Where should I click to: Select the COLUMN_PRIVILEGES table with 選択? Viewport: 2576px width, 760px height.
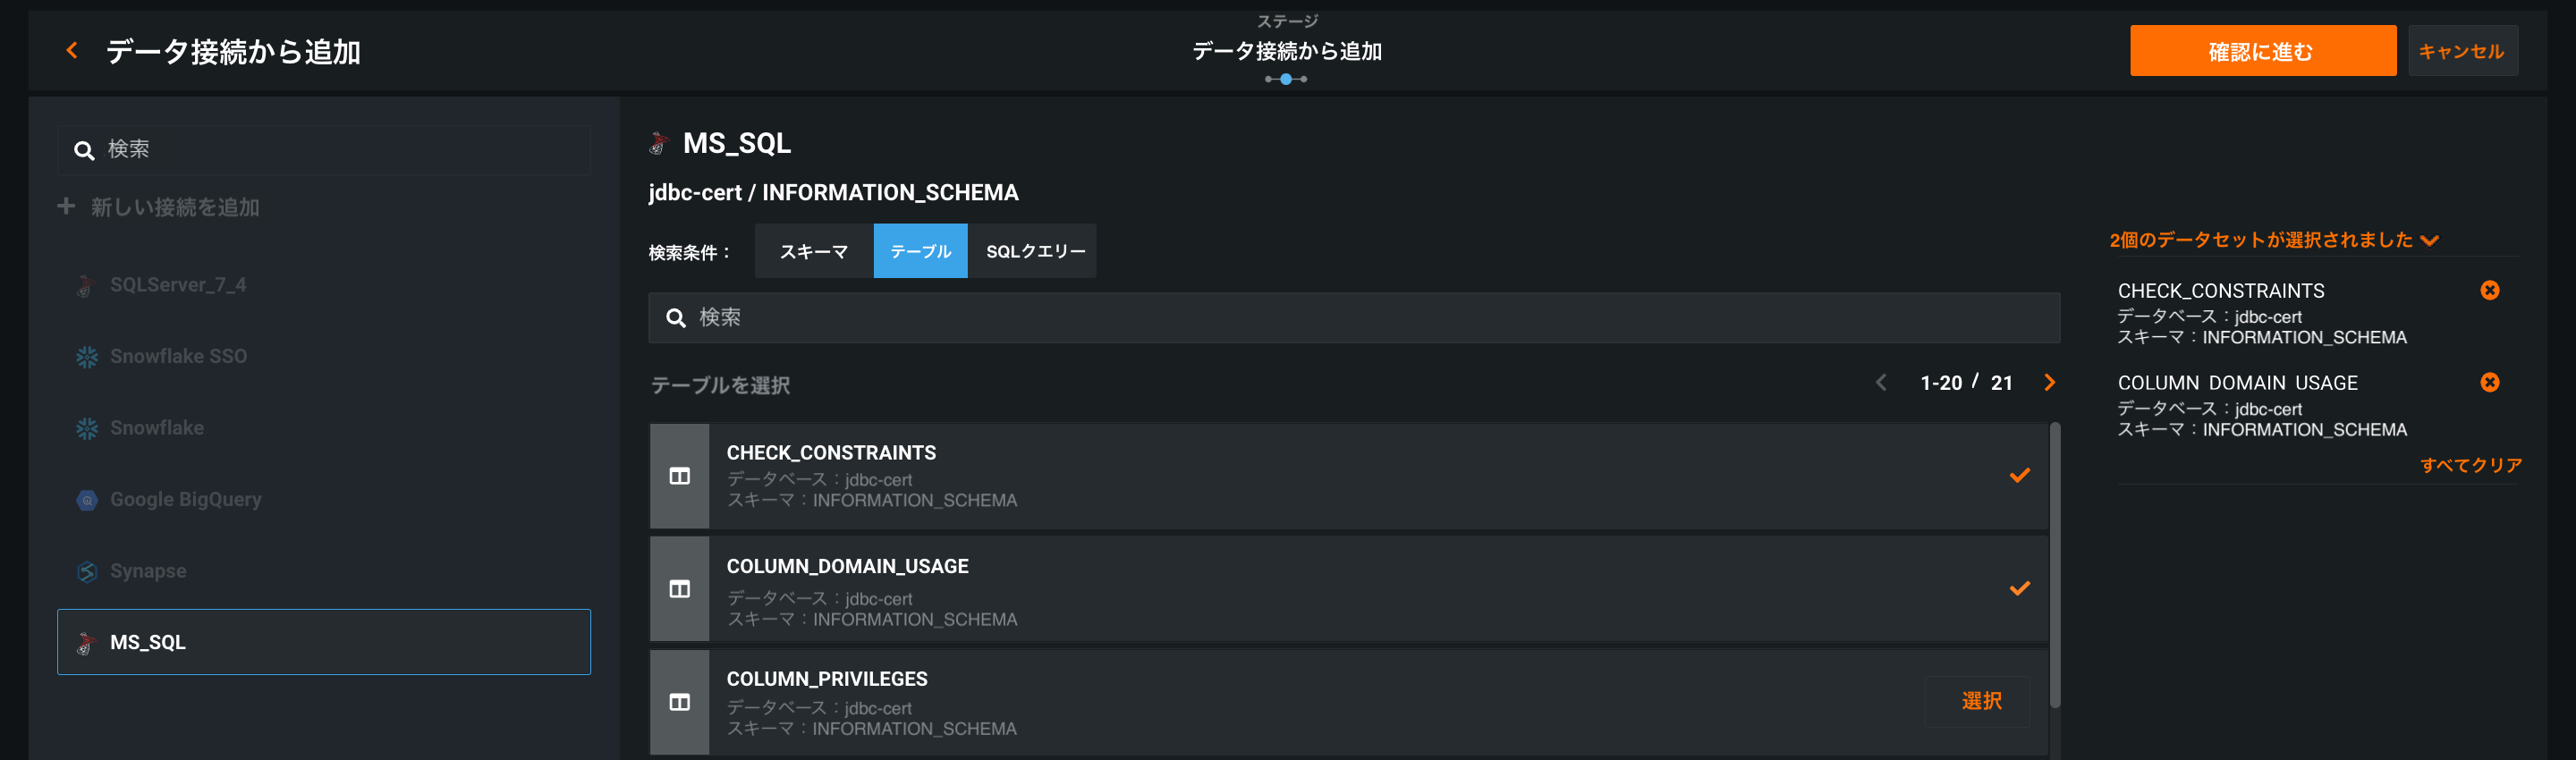(1980, 701)
